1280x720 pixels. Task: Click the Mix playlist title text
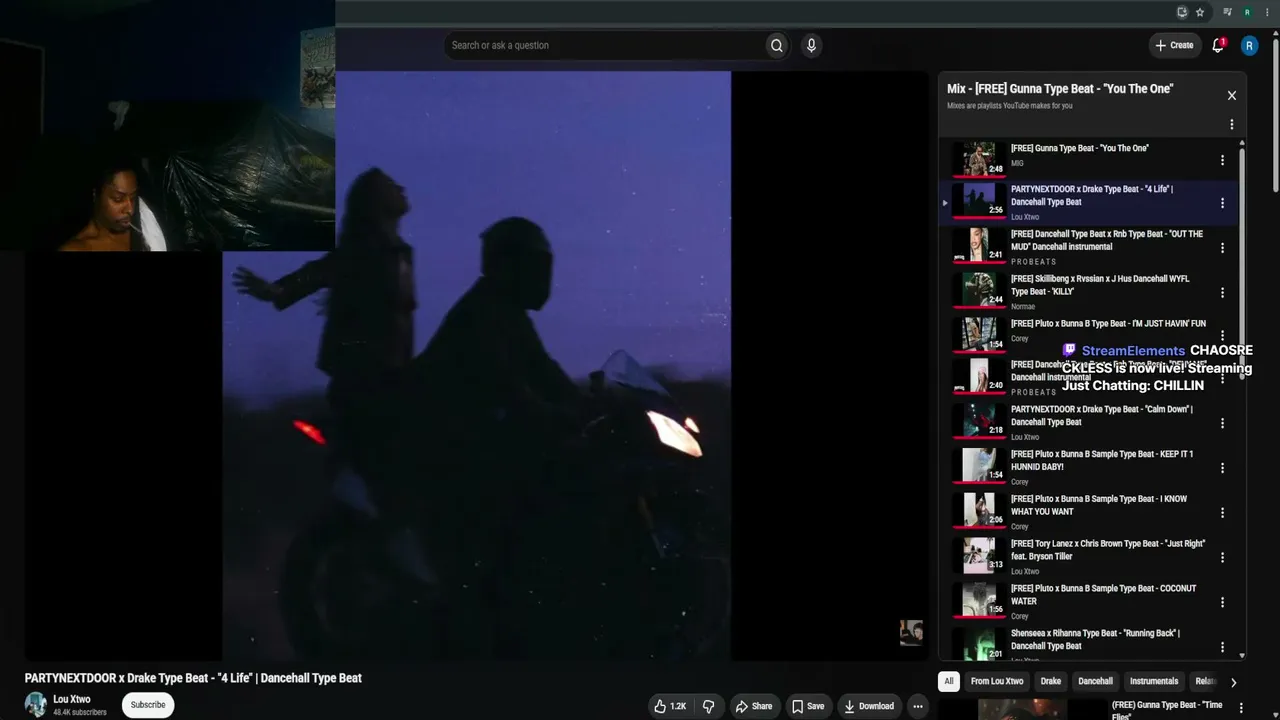click(x=1060, y=89)
